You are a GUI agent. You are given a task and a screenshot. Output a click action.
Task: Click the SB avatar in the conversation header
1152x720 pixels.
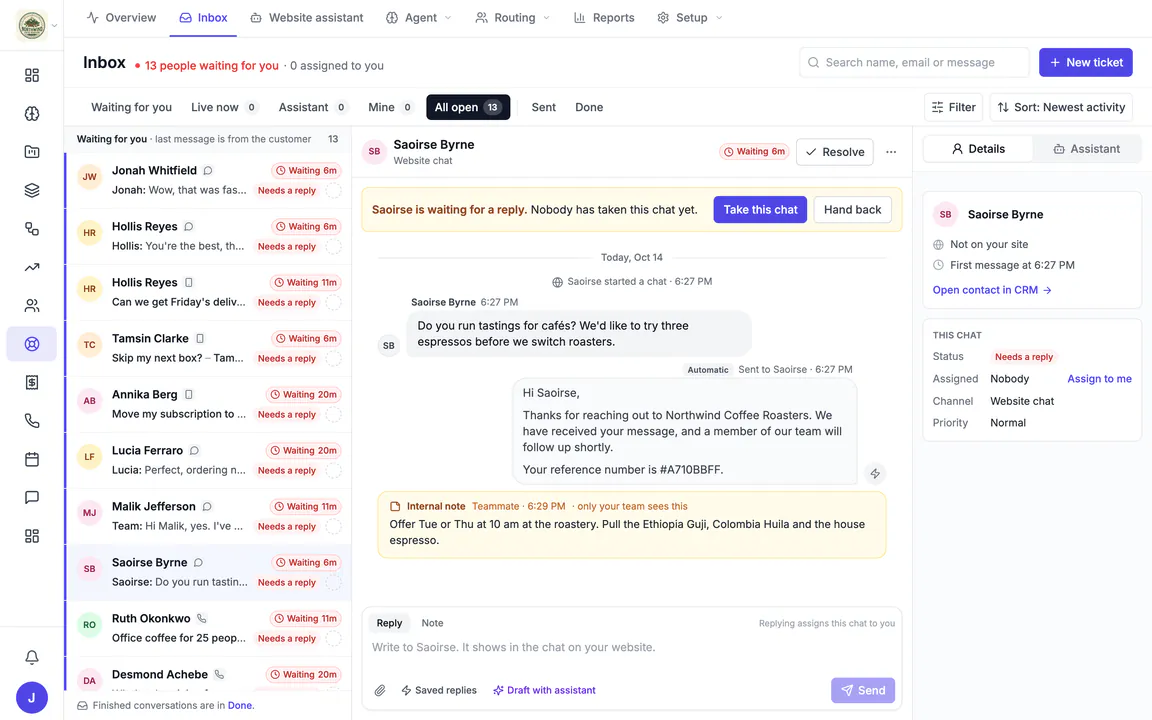[374, 151]
